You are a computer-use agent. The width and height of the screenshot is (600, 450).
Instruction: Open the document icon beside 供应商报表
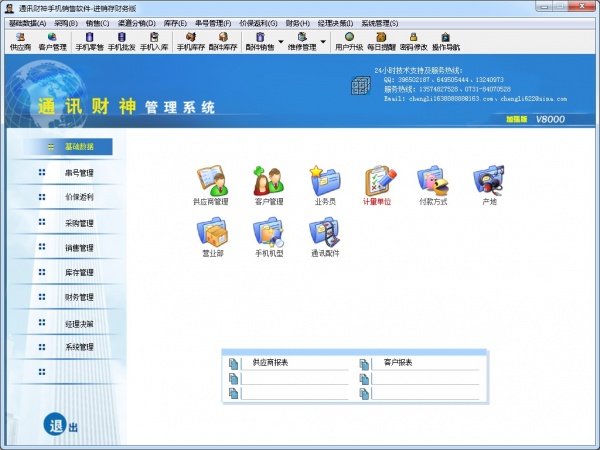click(233, 364)
